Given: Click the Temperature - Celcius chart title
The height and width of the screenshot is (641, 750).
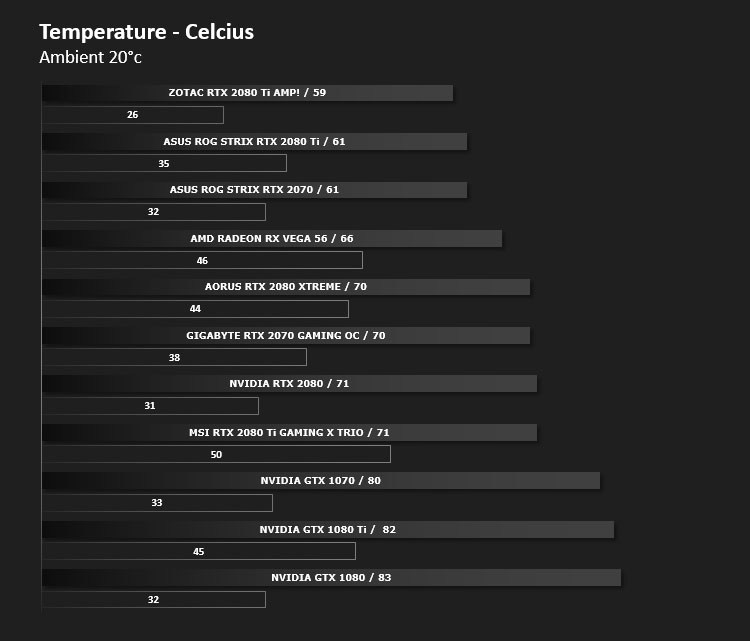Looking at the screenshot, I should point(146,32).
